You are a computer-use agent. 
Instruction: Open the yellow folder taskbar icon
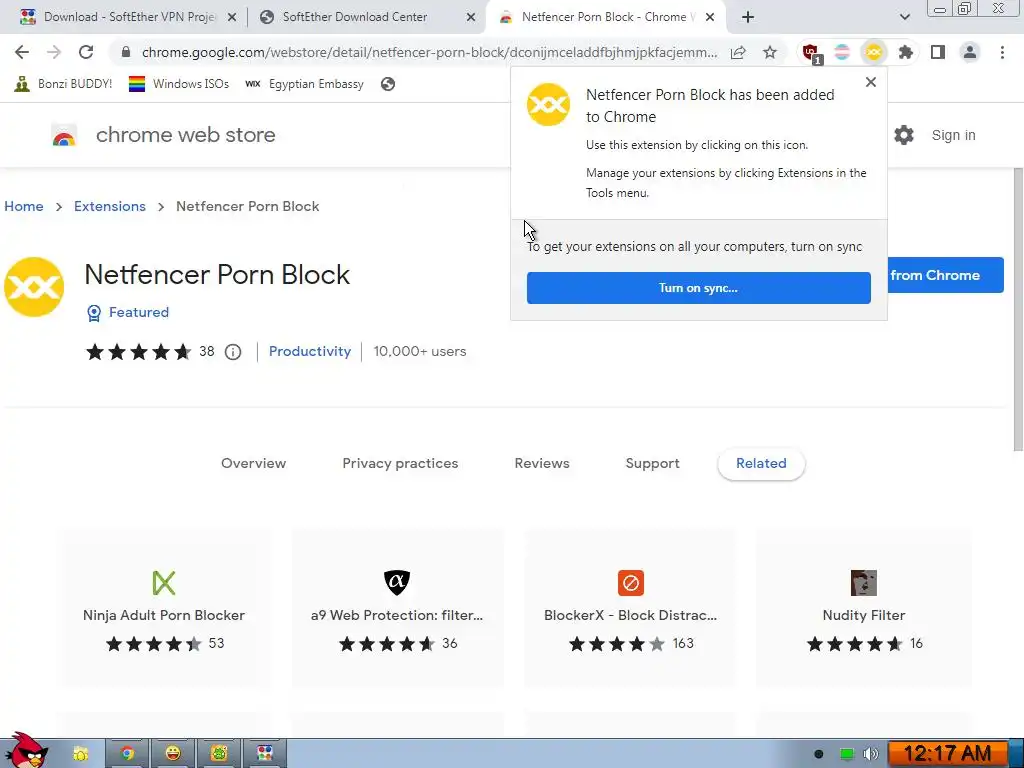(80, 754)
